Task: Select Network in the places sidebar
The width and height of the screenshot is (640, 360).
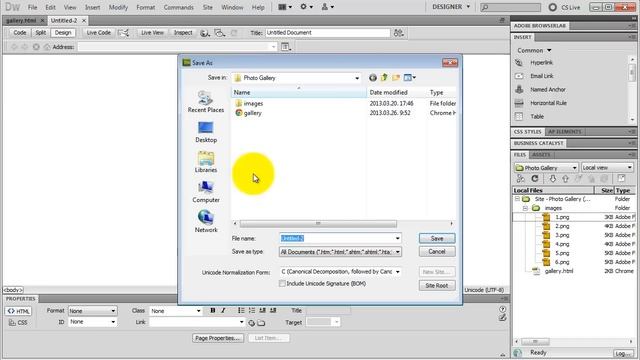Action: click(206, 222)
